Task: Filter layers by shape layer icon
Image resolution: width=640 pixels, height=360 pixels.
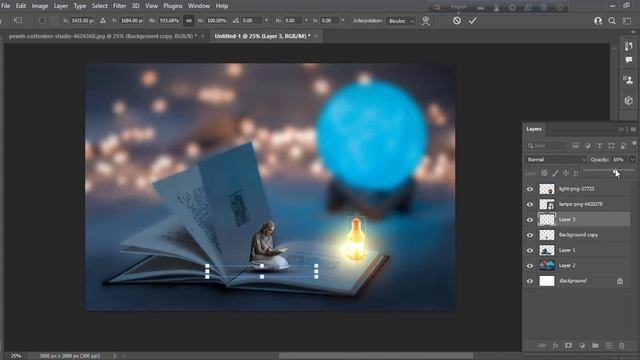Action: coord(611,146)
